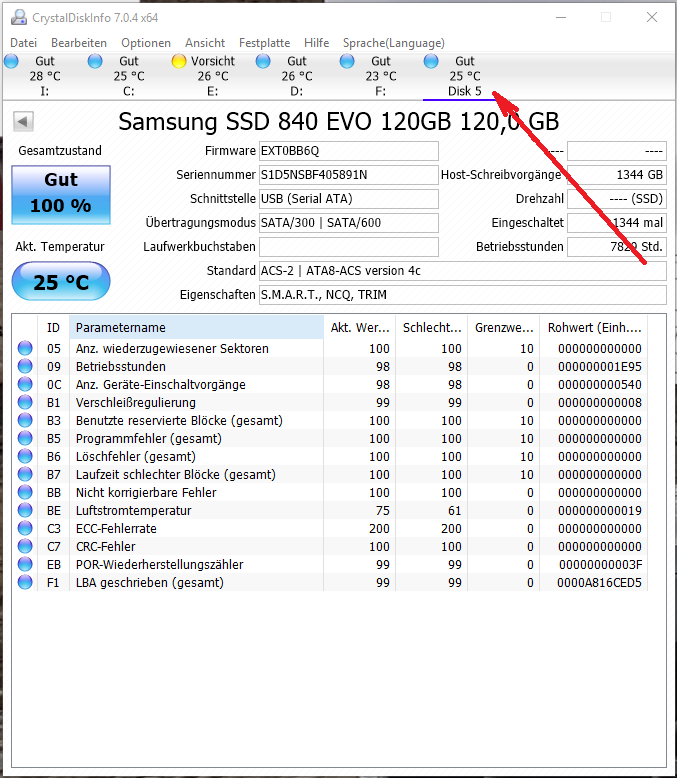The image size is (677, 778).
Task: Sort by ID column header
Action: tap(54, 327)
